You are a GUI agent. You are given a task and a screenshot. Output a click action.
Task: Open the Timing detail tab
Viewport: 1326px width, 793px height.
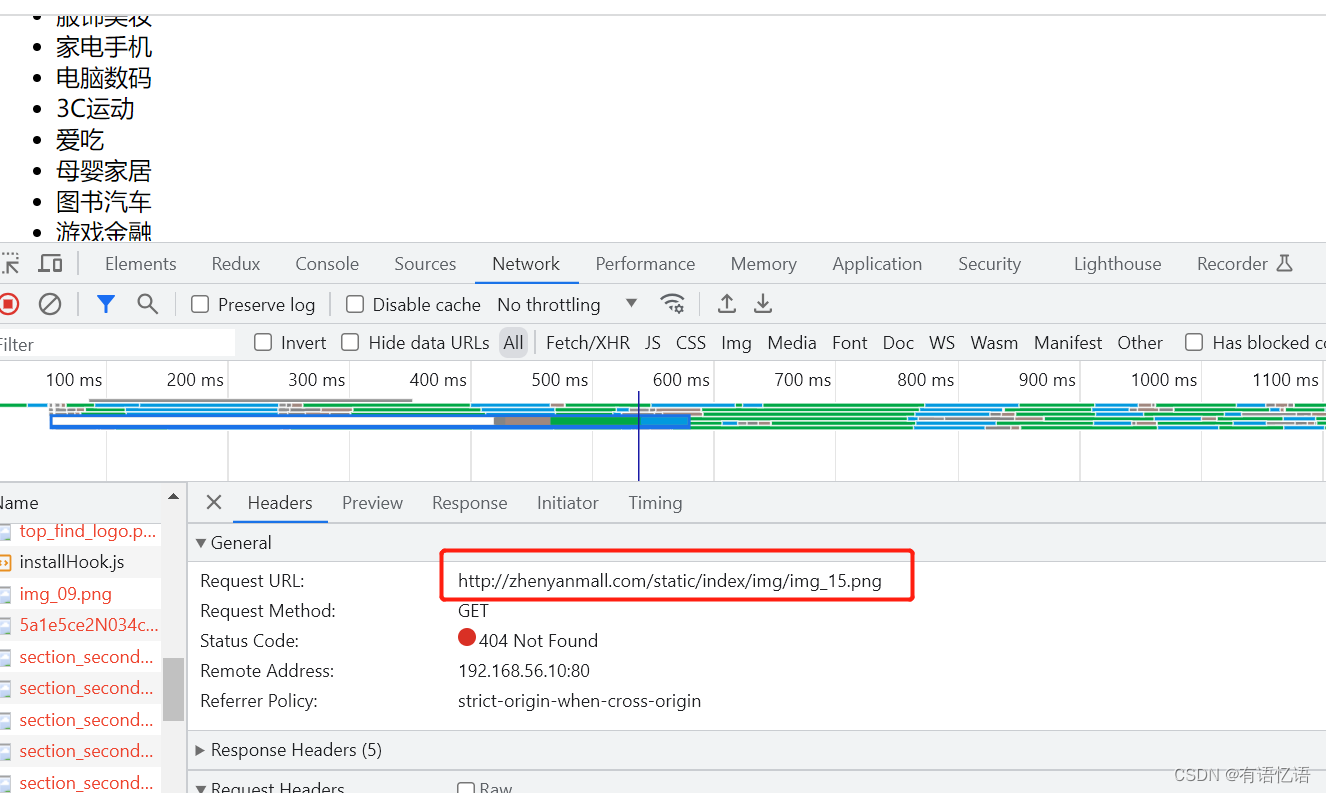click(x=655, y=503)
